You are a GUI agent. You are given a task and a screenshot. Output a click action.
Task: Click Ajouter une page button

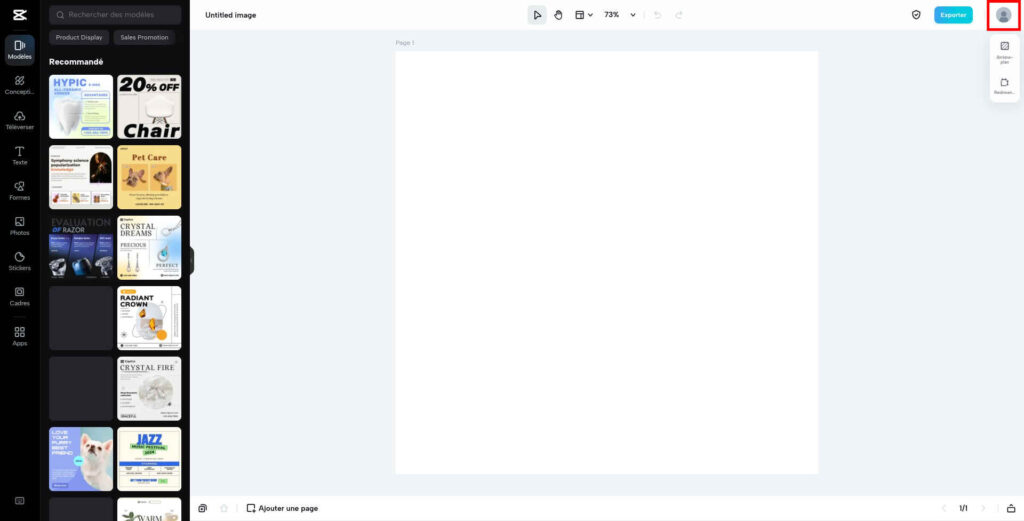click(282, 508)
